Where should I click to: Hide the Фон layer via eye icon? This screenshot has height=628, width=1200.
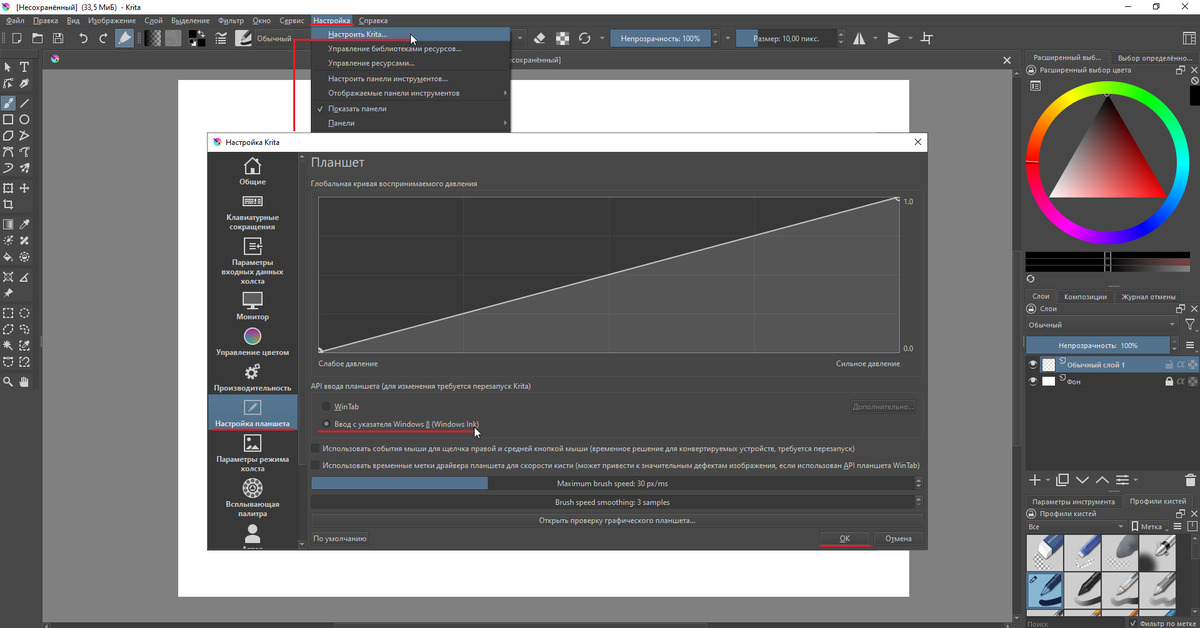[1033, 382]
